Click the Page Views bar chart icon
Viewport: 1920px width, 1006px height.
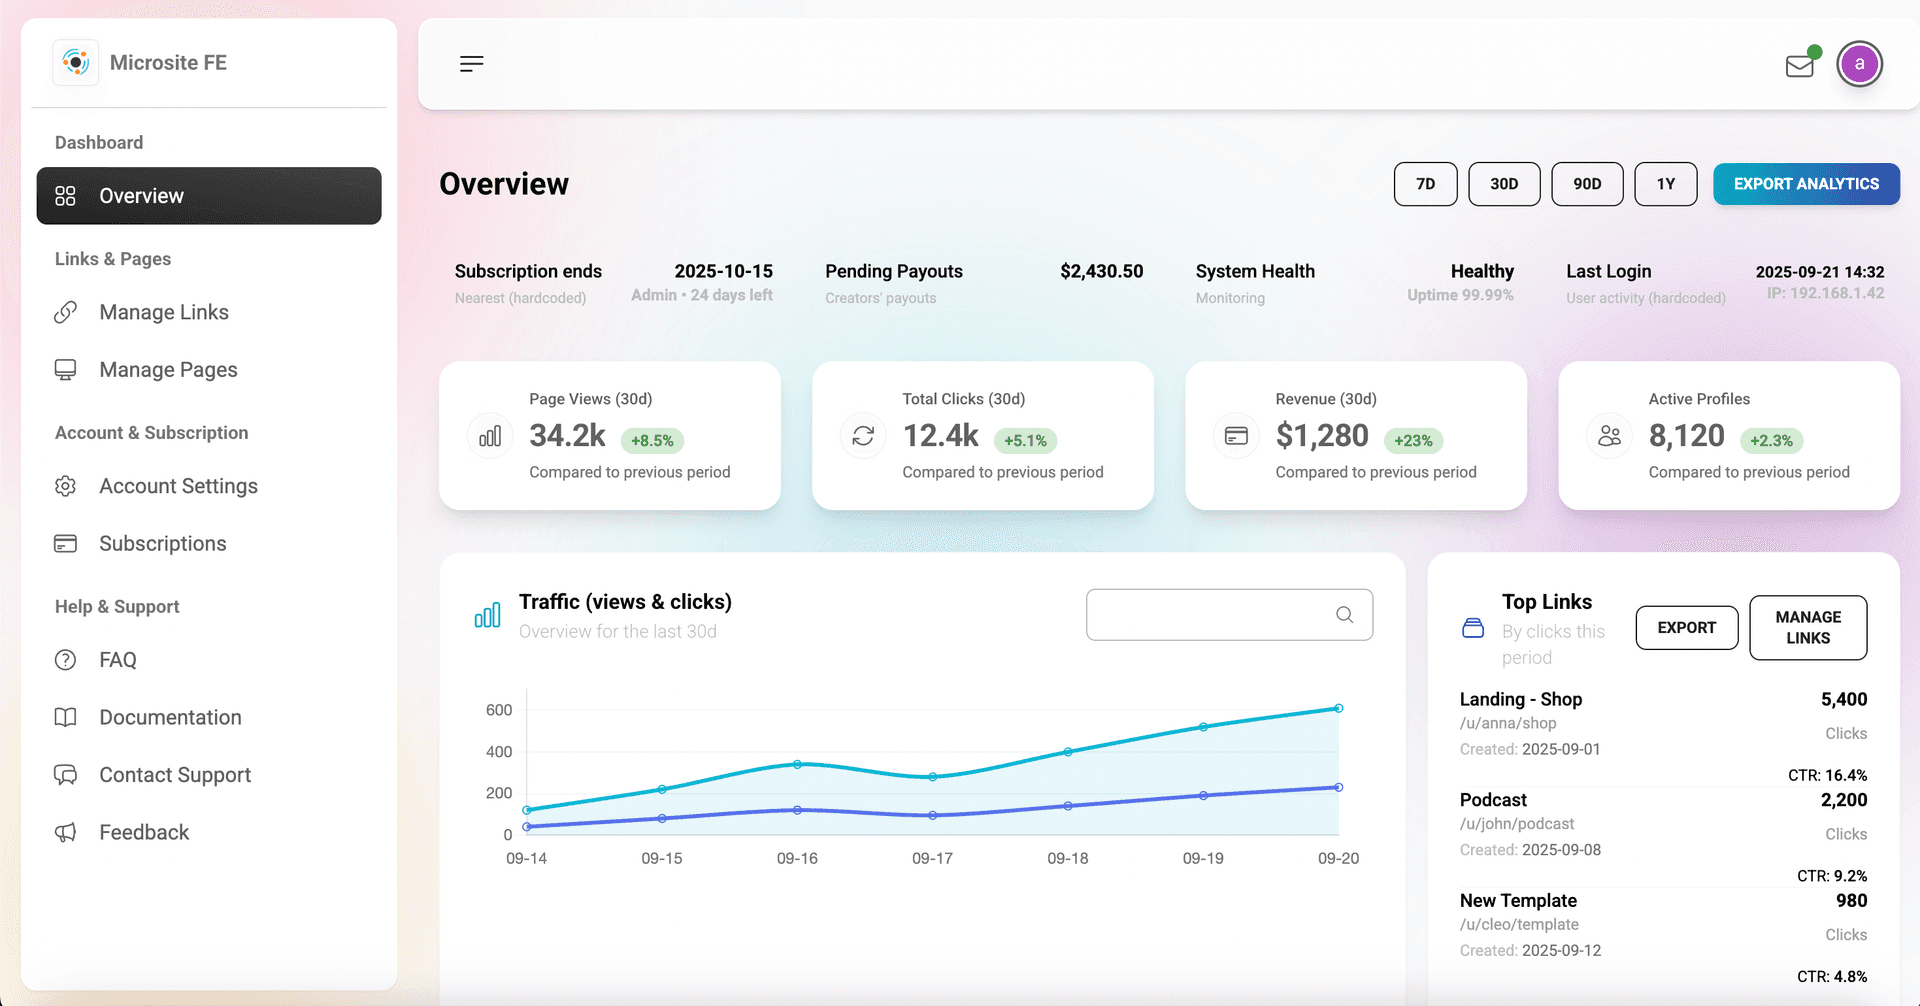pos(490,437)
